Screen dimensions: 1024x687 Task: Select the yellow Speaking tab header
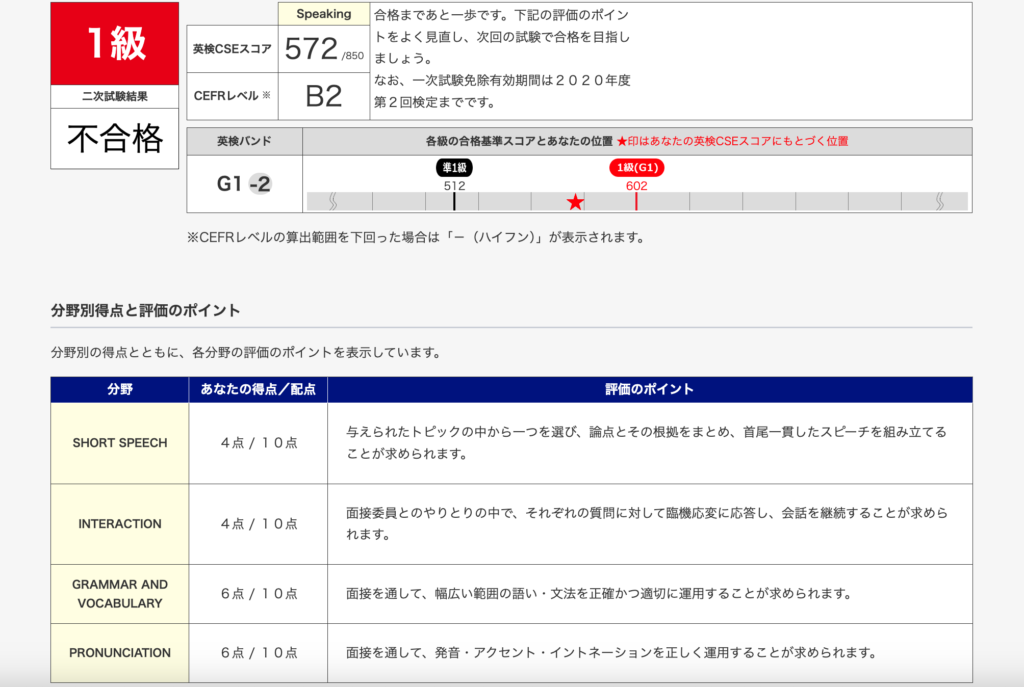[323, 14]
